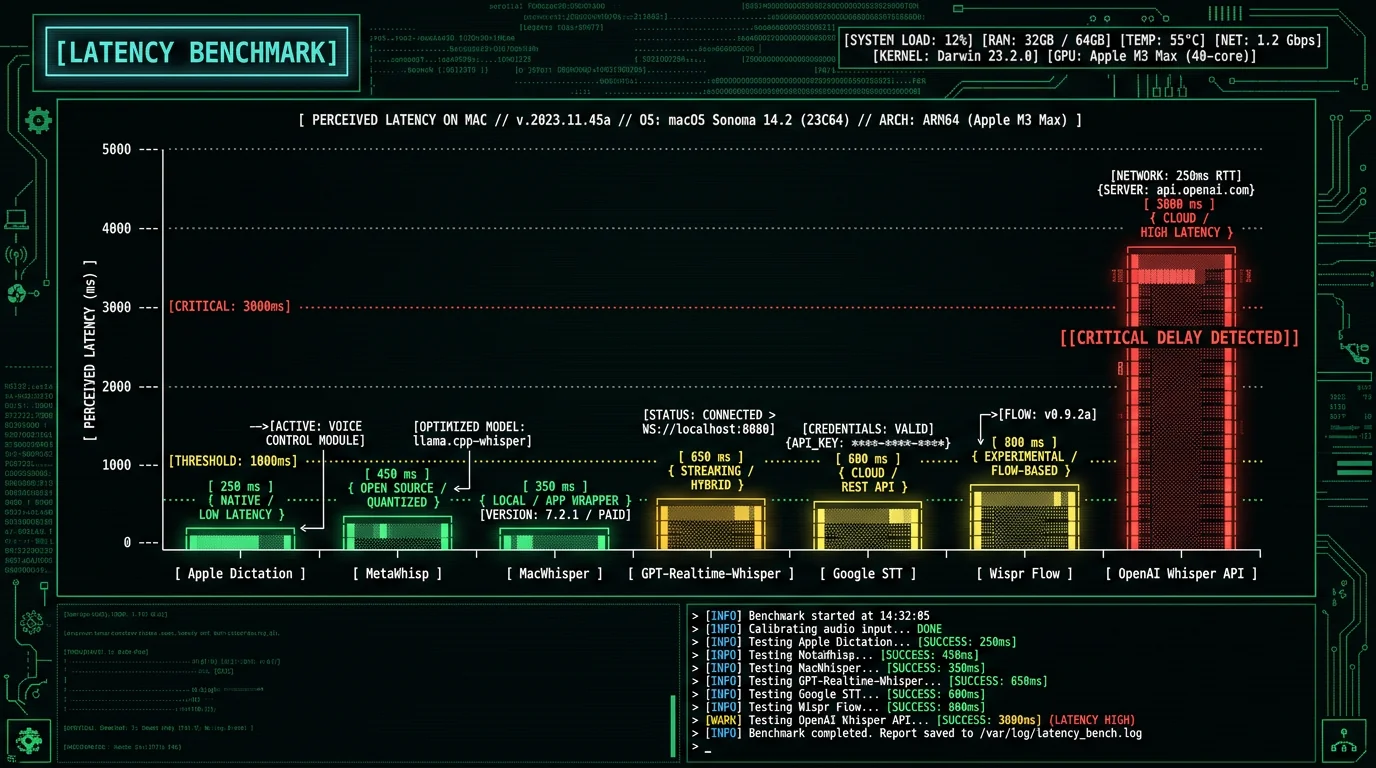Image resolution: width=1376 pixels, height=768 pixels.
Task: Click the [TEMP: 55°C] status readout
Action: click(1161, 40)
